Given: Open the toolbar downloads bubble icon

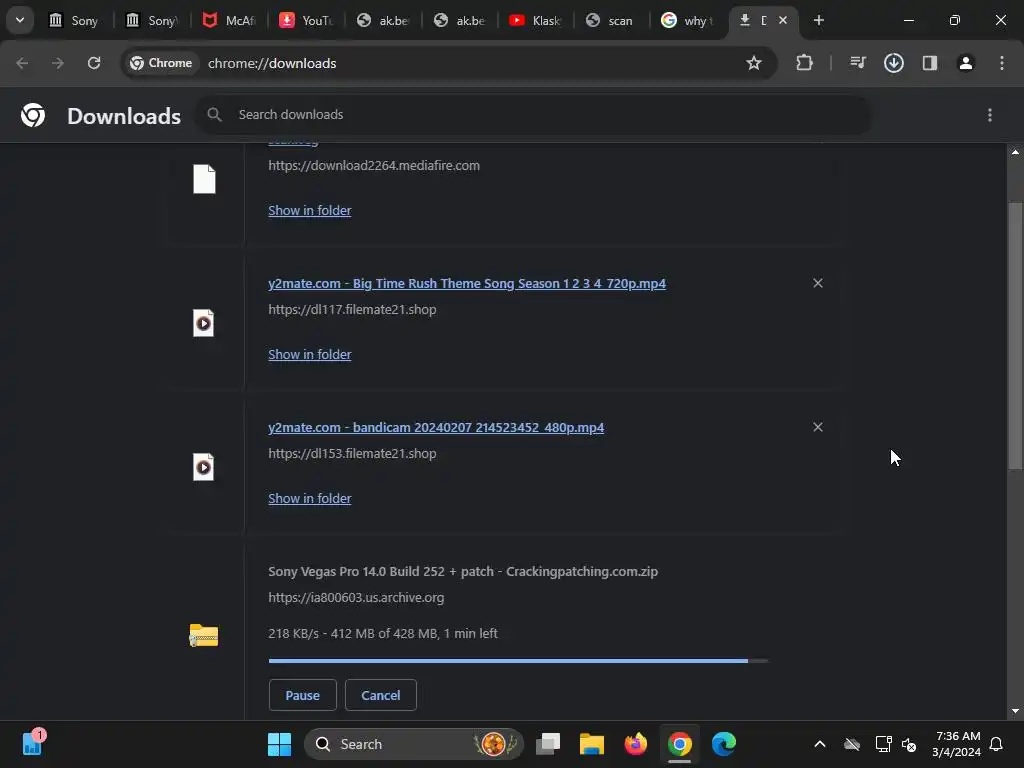Looking at the screenshot, I should click(894, 63).
